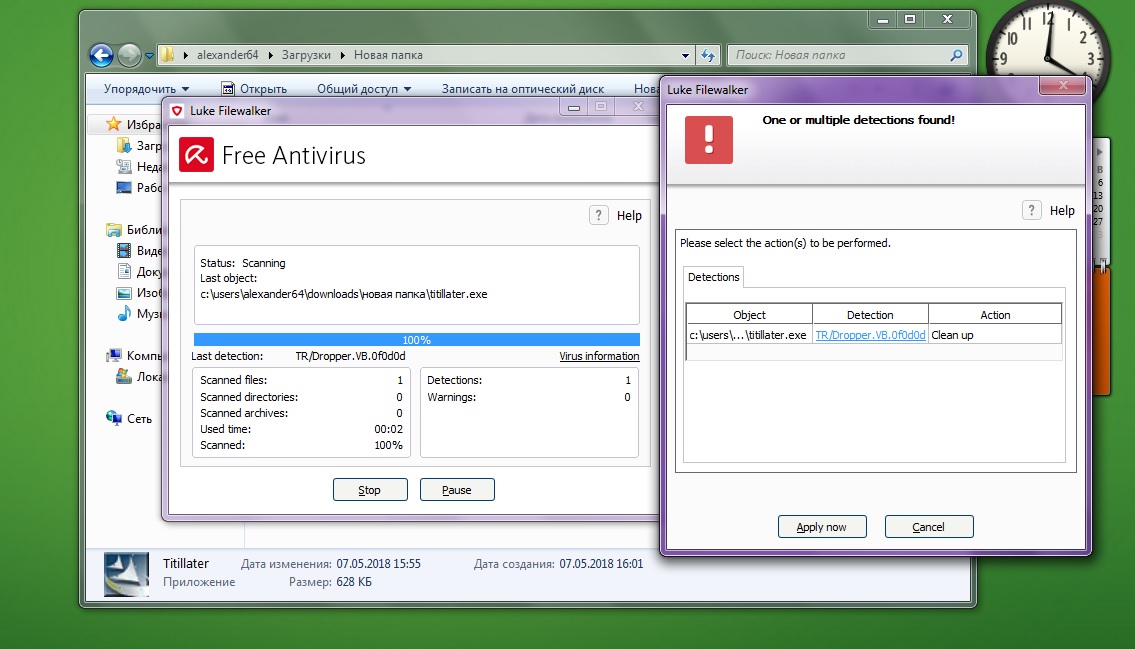Viewport: 1135px width, 649px height.
Task: Click the Action column header
Action: pos(995,315)
